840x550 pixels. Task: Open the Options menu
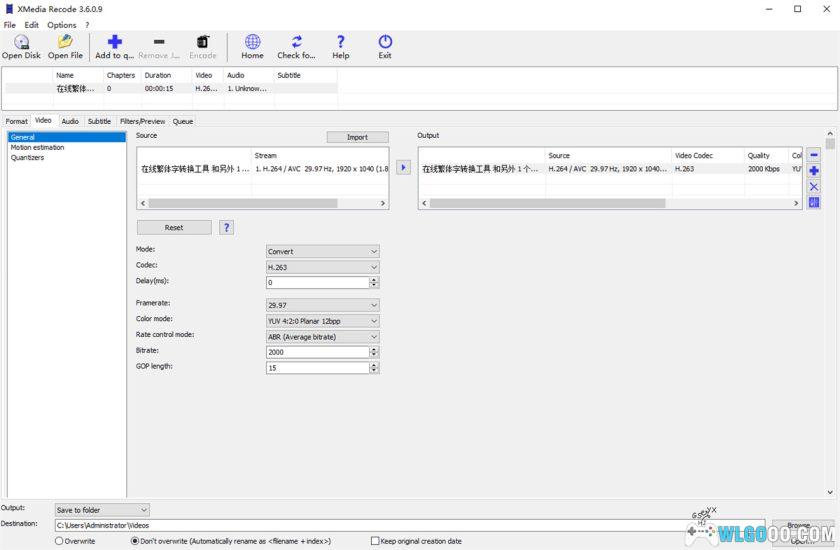(x=62, y=25)
